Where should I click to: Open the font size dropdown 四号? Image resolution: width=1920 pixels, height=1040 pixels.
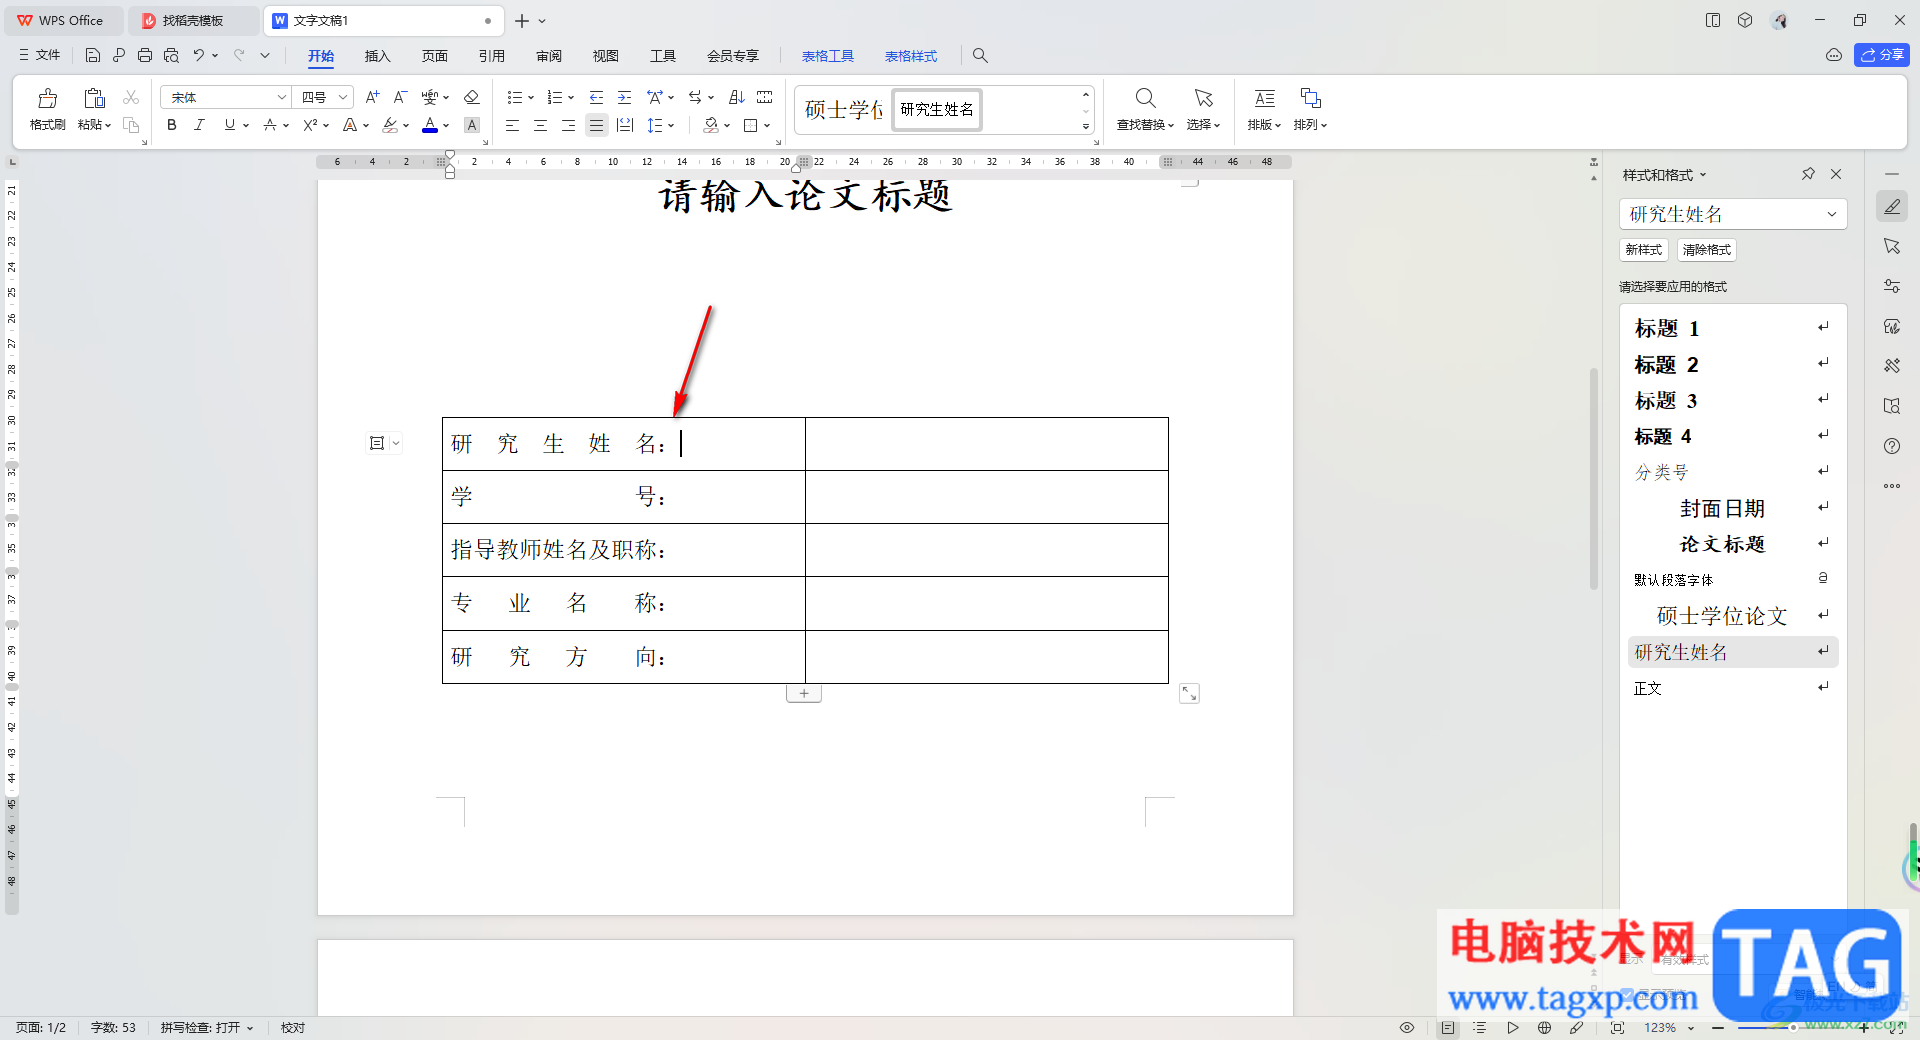click(x=343, y=97)
